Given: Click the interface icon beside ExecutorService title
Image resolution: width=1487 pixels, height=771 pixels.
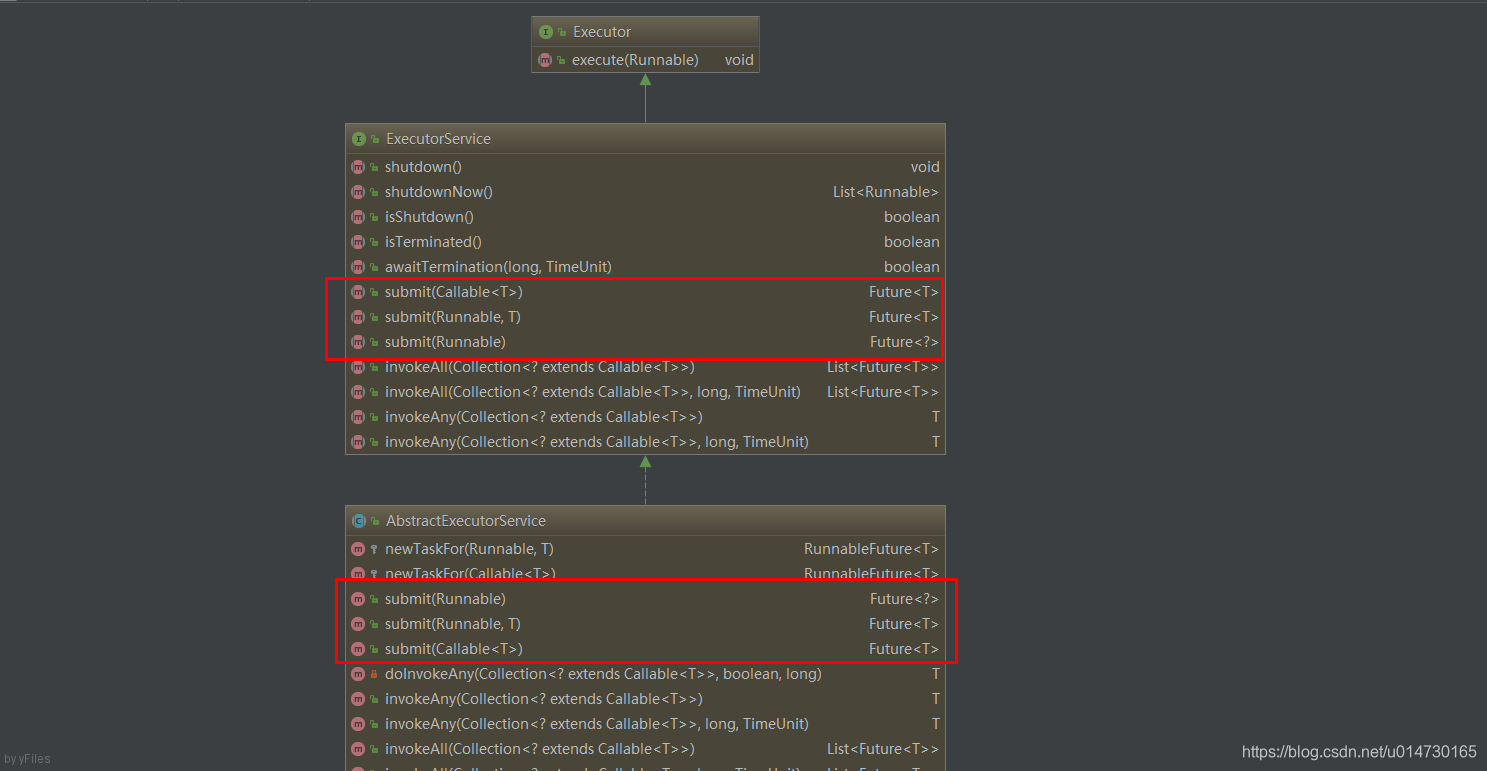Looking at the screenshot, I should click(x=358, y=139).
